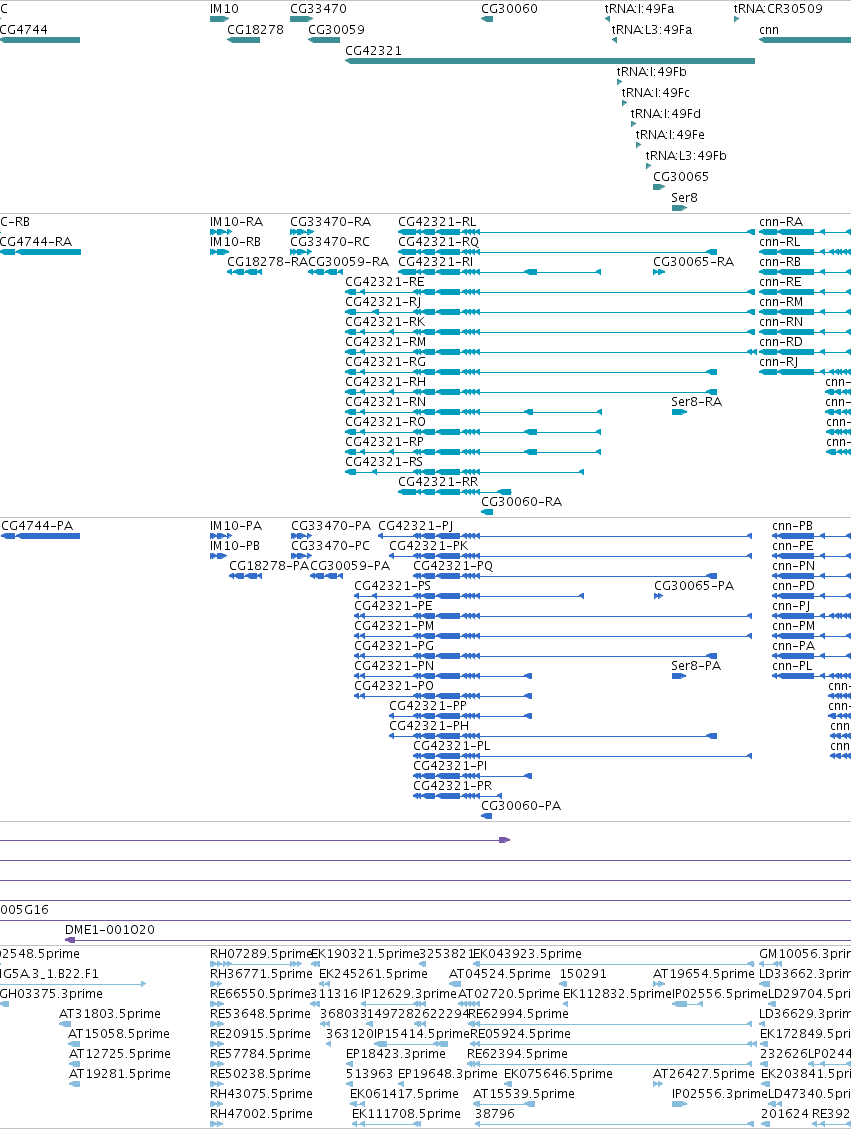Click protein CG42321-PQ
Screen dimensions: 851x1129
(453, 566)
